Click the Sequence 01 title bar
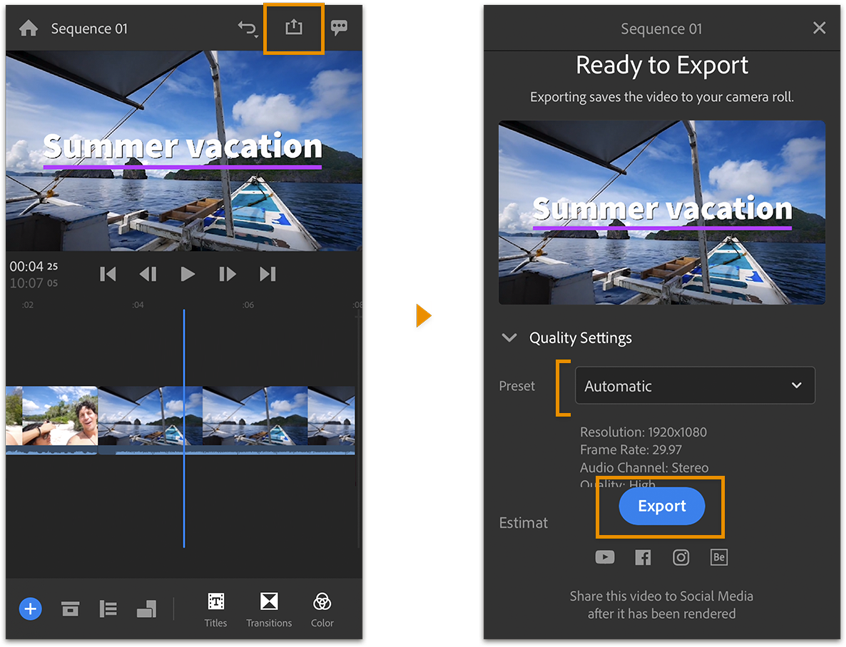The image size is (846, 647). point(661,28)
